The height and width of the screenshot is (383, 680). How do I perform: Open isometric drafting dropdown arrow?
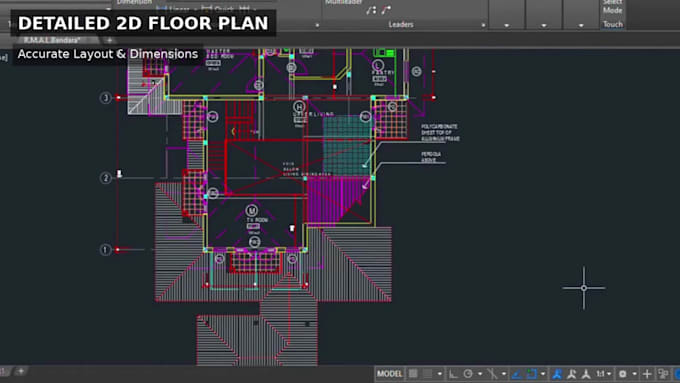pos(503,374)
